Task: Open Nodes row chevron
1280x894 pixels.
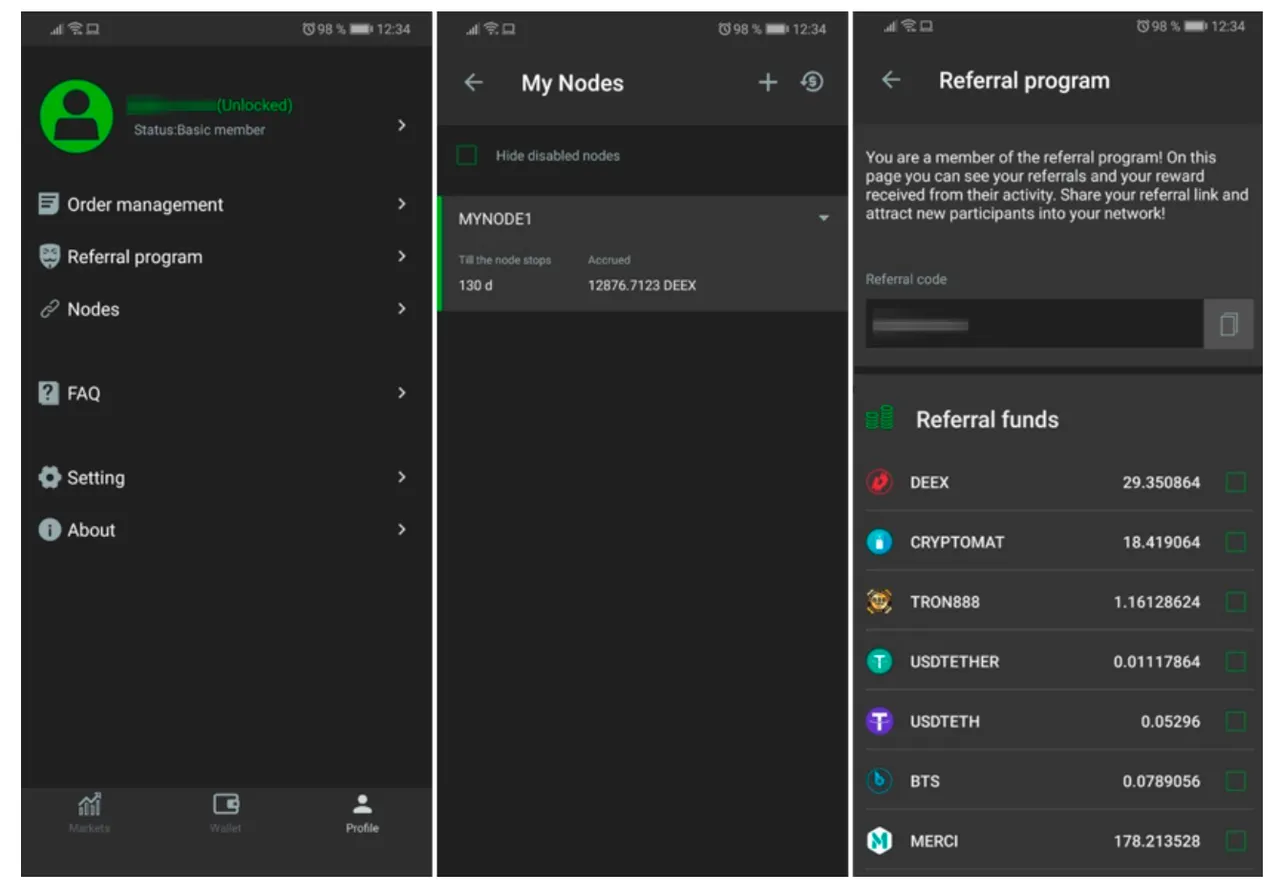Action: [402, 309]
